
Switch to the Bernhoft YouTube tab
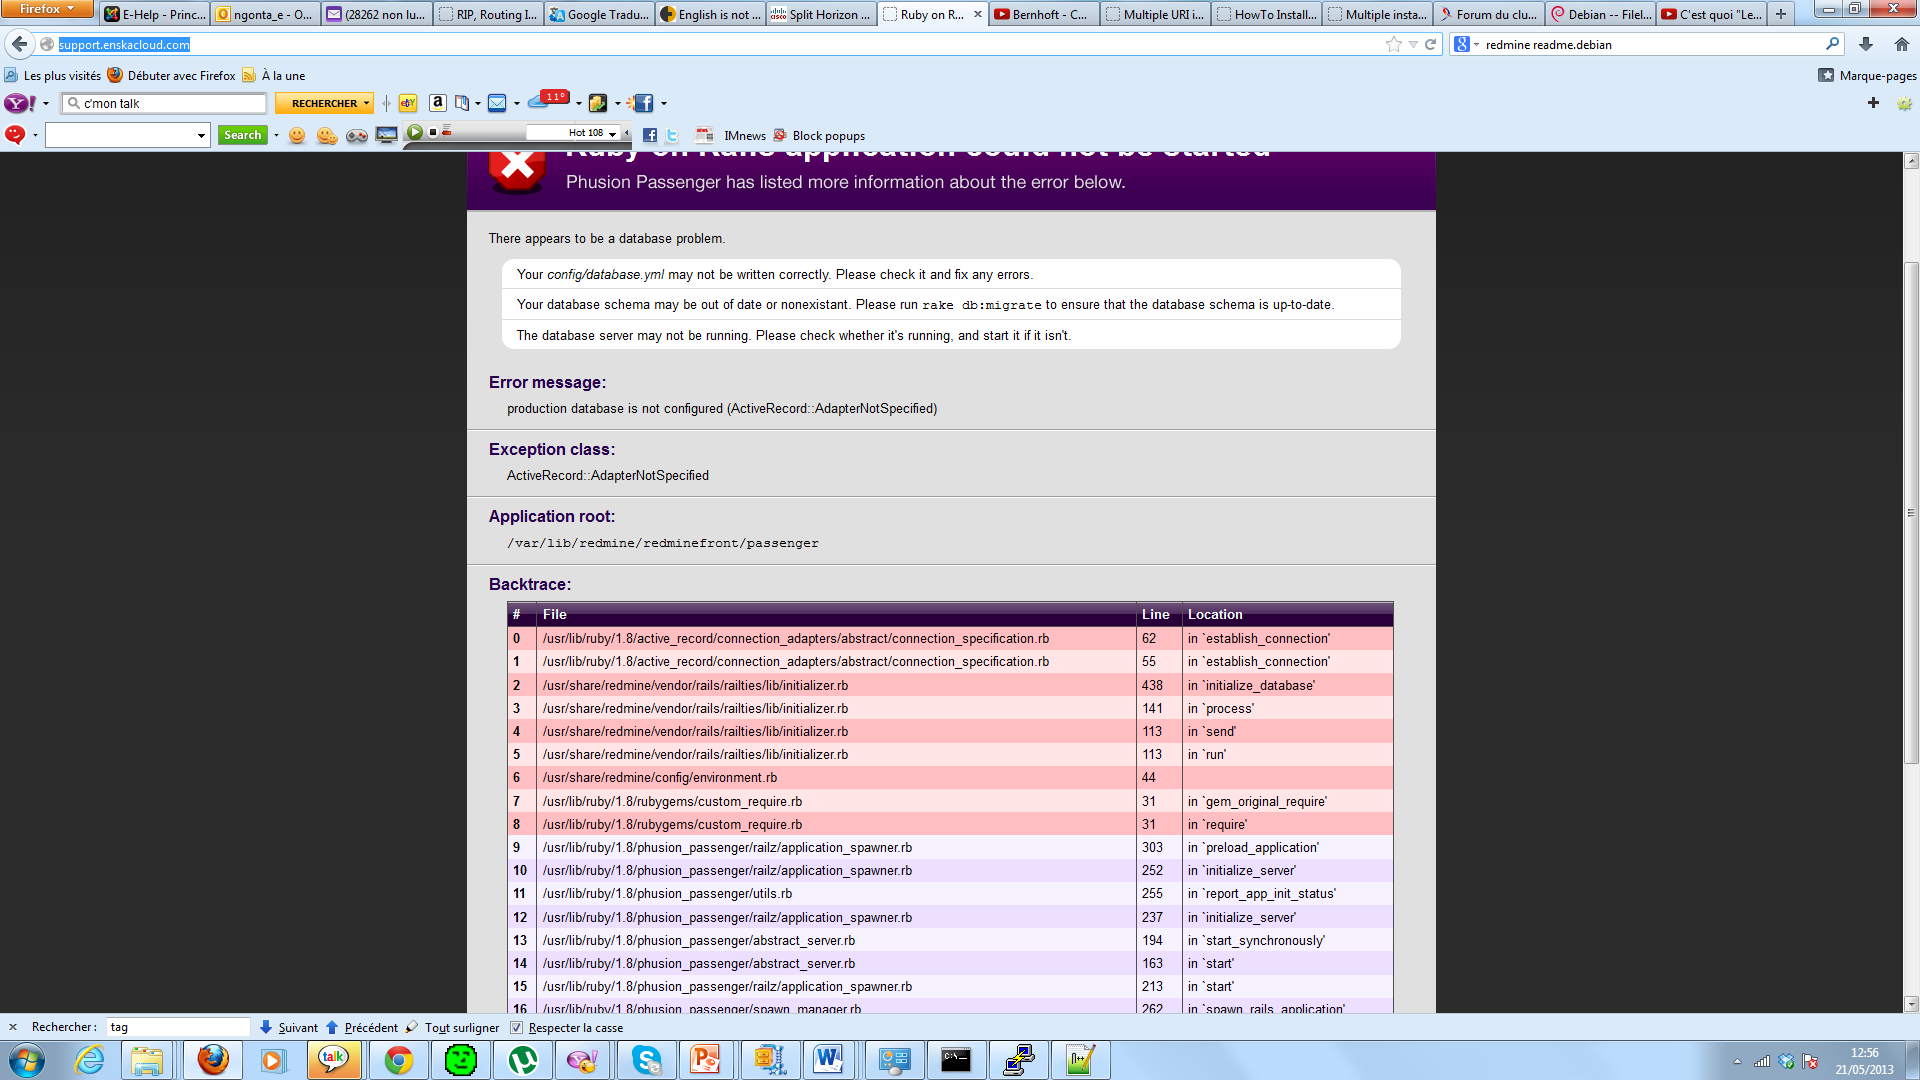pyautogui.click(x=1043, y=14)
